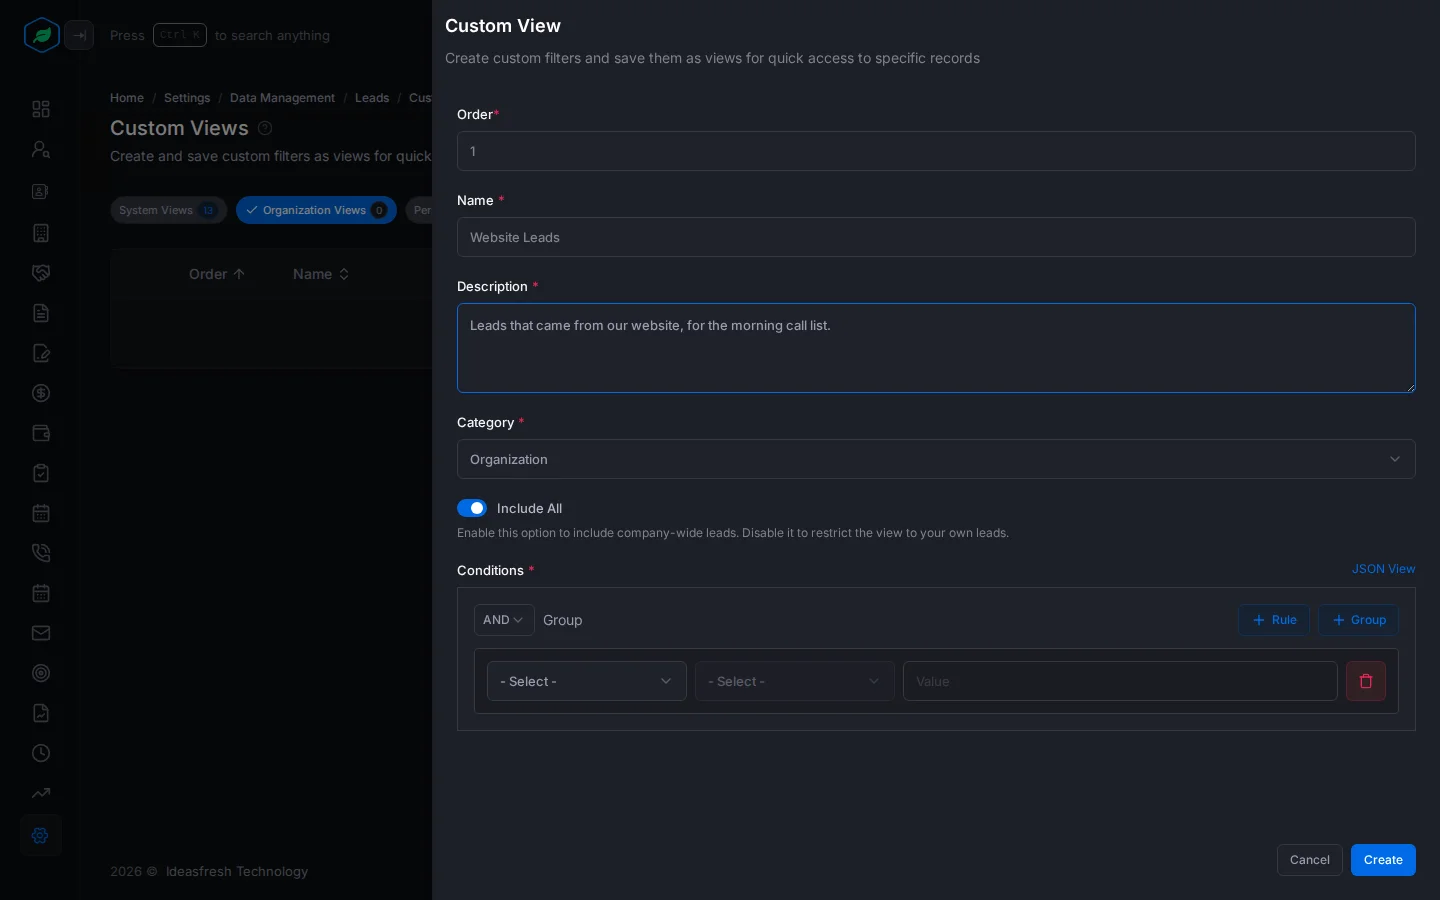Open the target goals sidebar icon
The image size is (1440, 900).
(x=41, y=673)
